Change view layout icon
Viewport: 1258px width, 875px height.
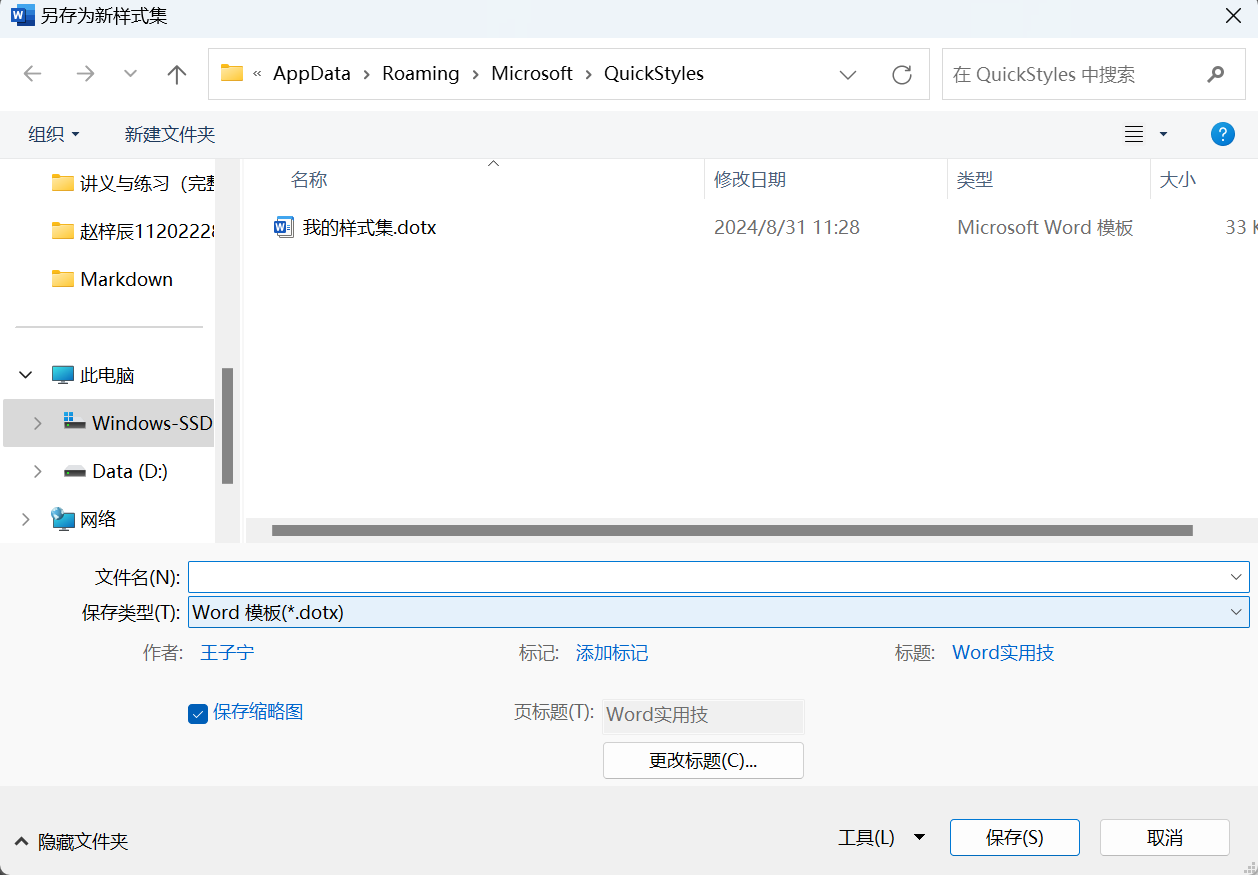point(1134,134)
